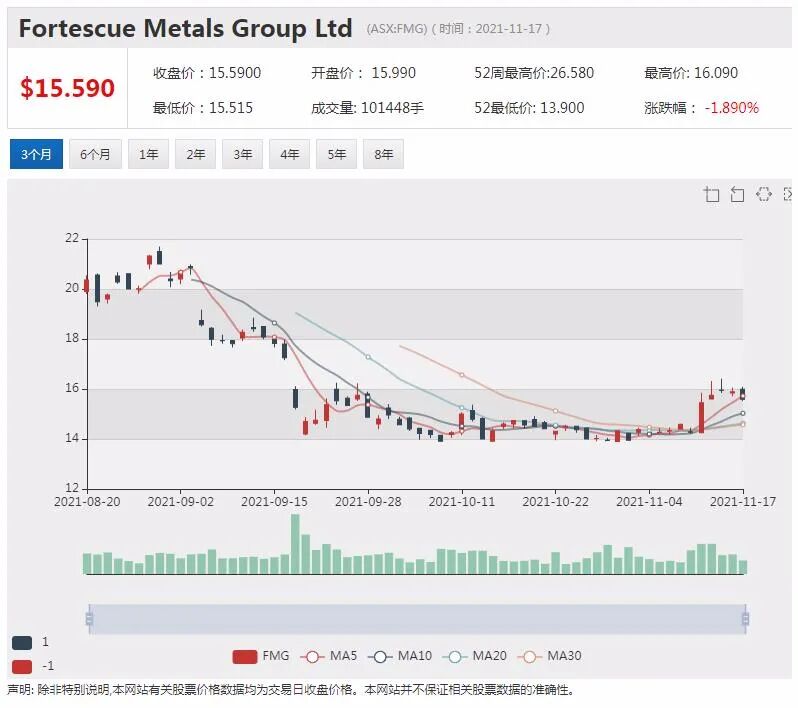The height and width of the screenshot is (708, 798).
Task: Open the 1年 chart range
Action: click(x=148, y=154)
